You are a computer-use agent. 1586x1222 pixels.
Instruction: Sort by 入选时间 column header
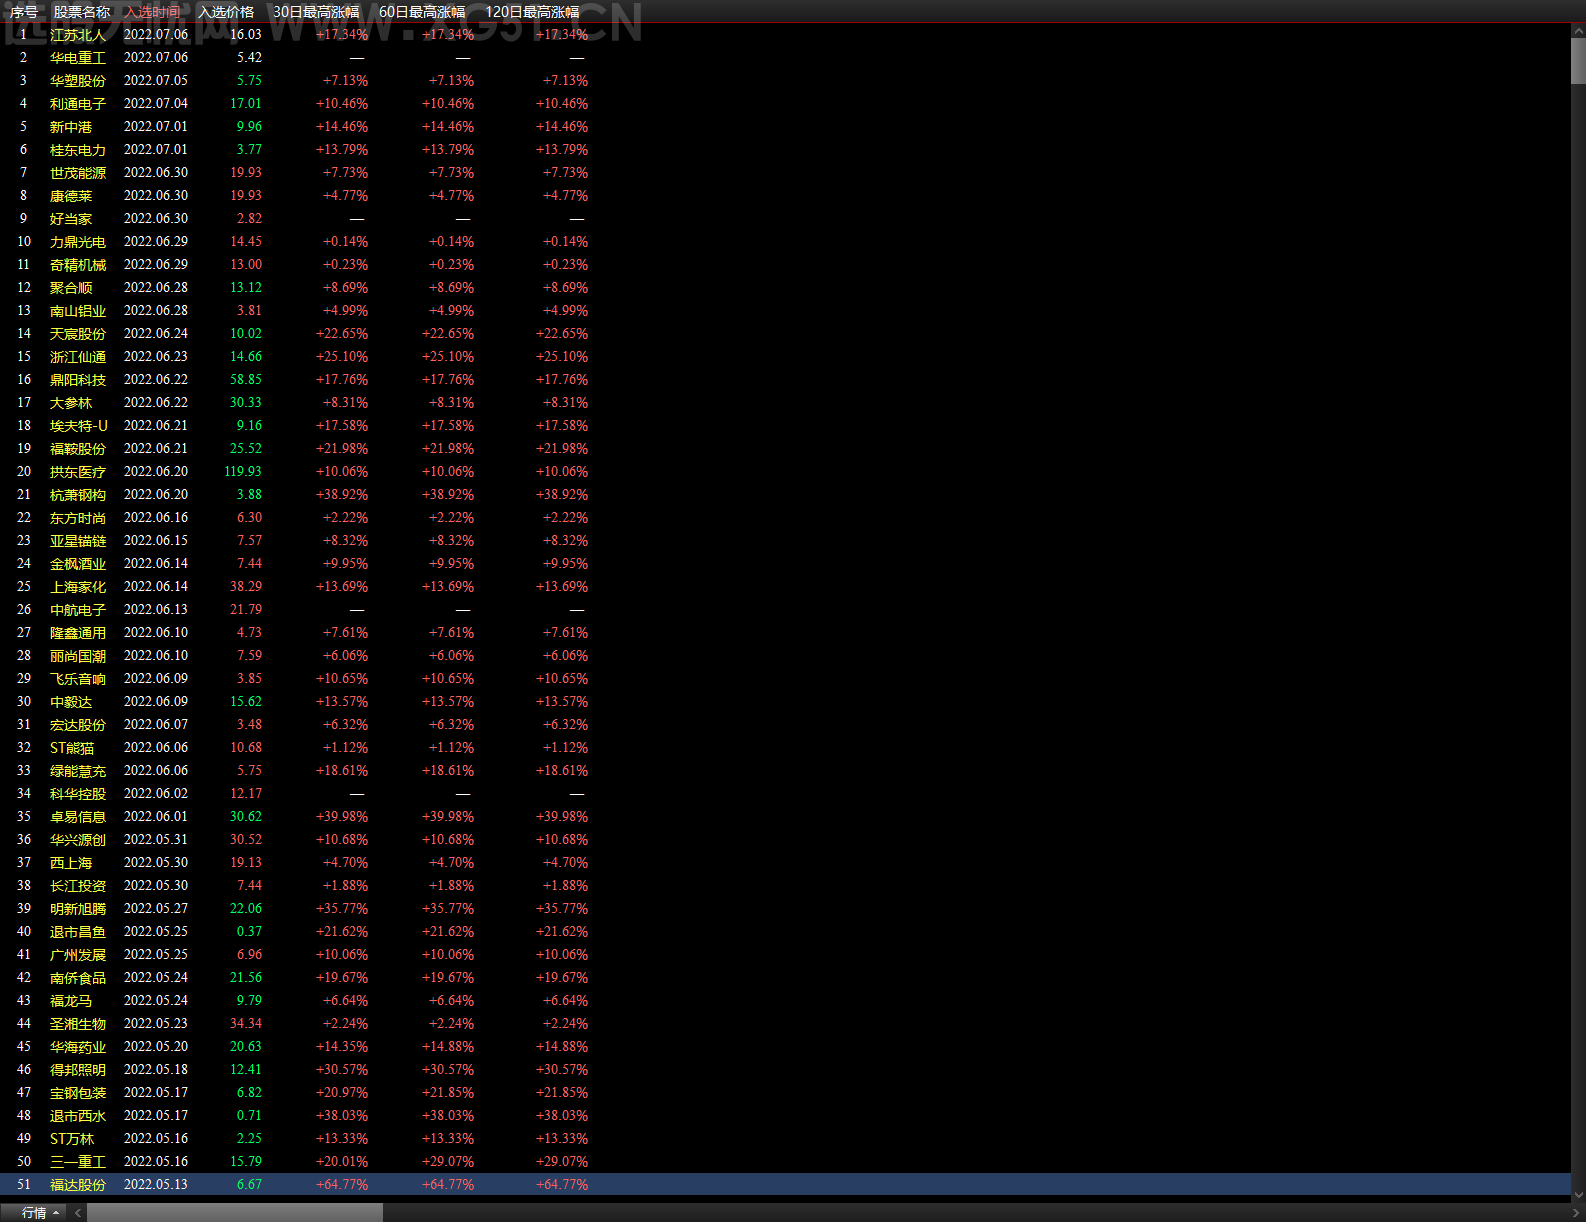coord(153,12)
